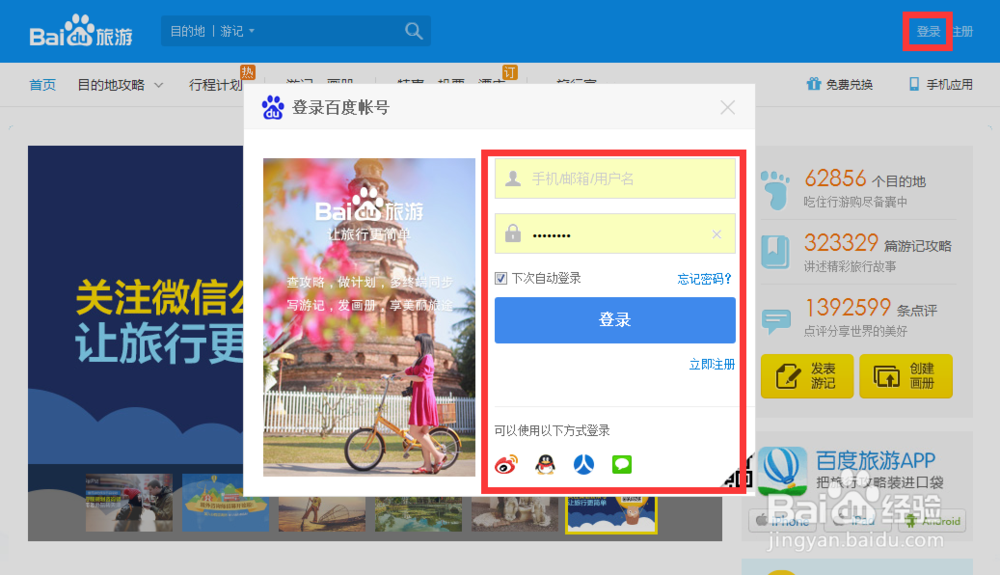Click the login dialog travel photo

click(x=369, y=317)
